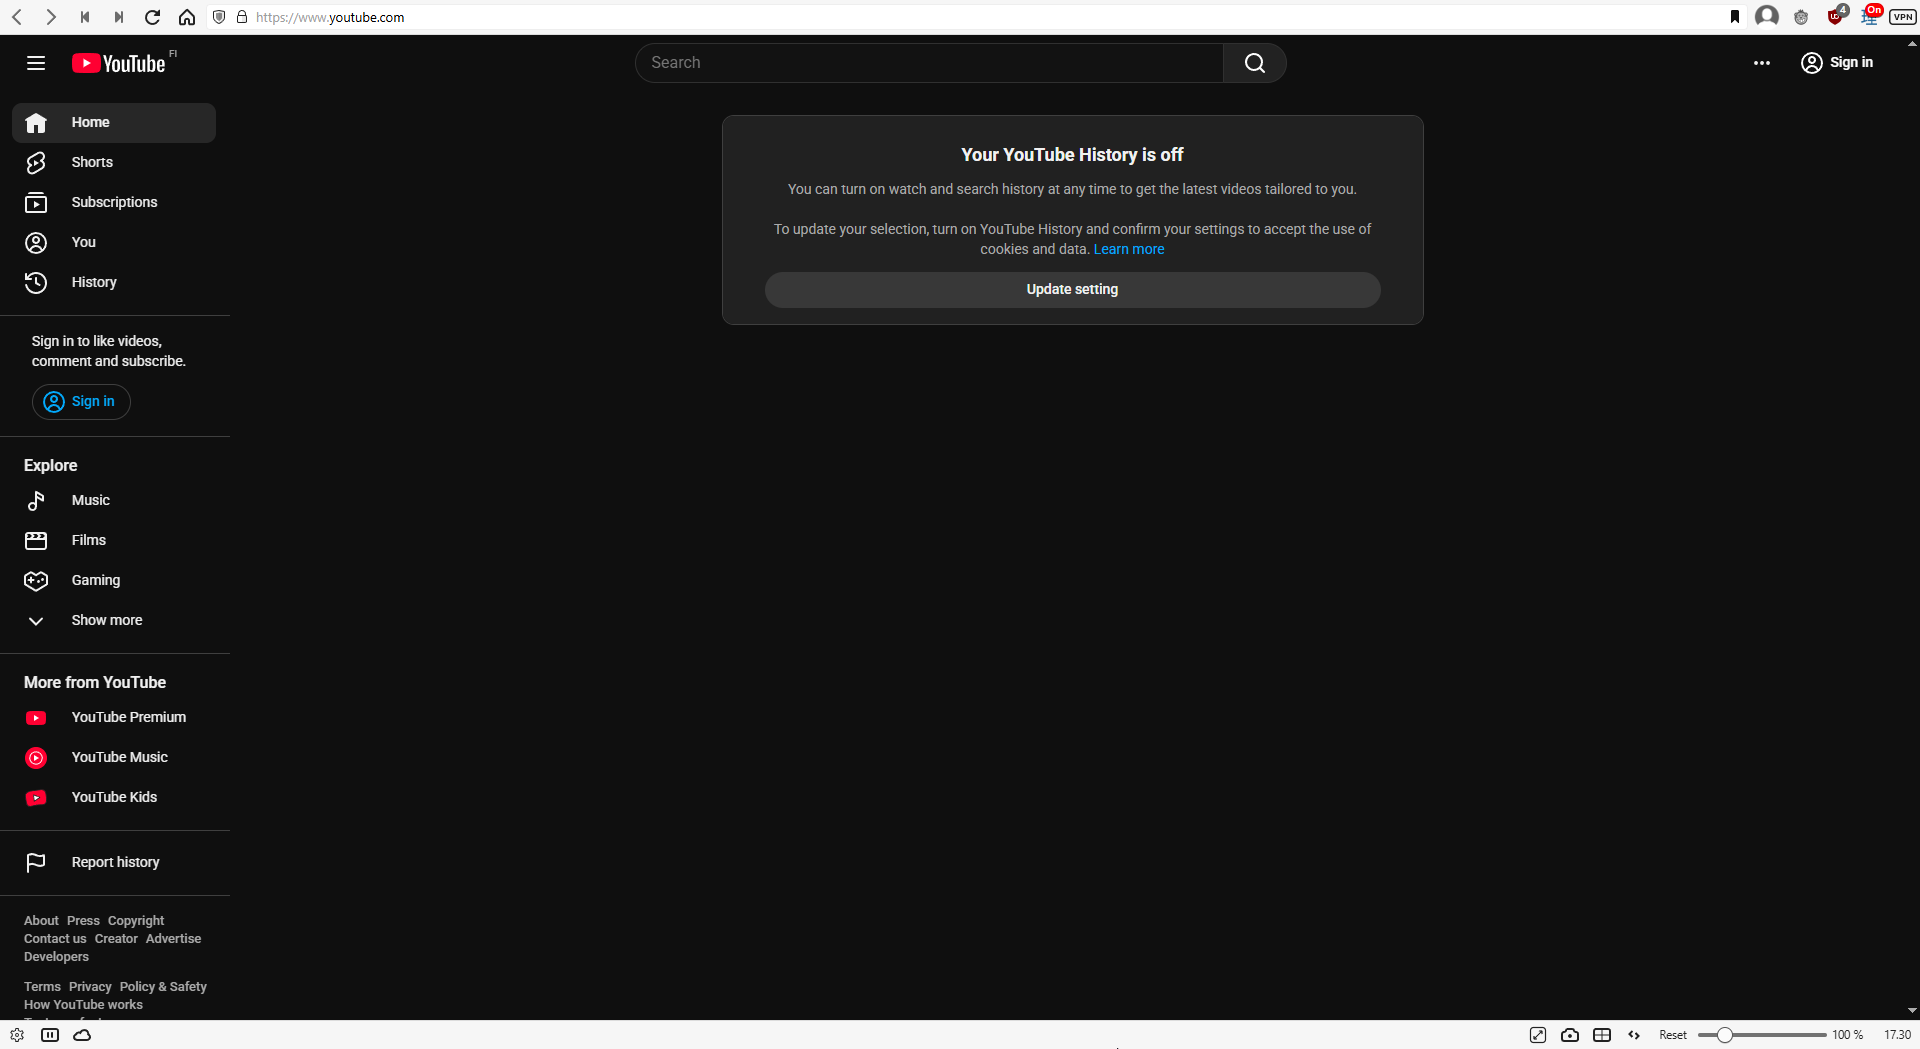Click the 17.30 clock in status bar
This screenshot has height=1049, width=1920.
(x=1897, y=1035)
